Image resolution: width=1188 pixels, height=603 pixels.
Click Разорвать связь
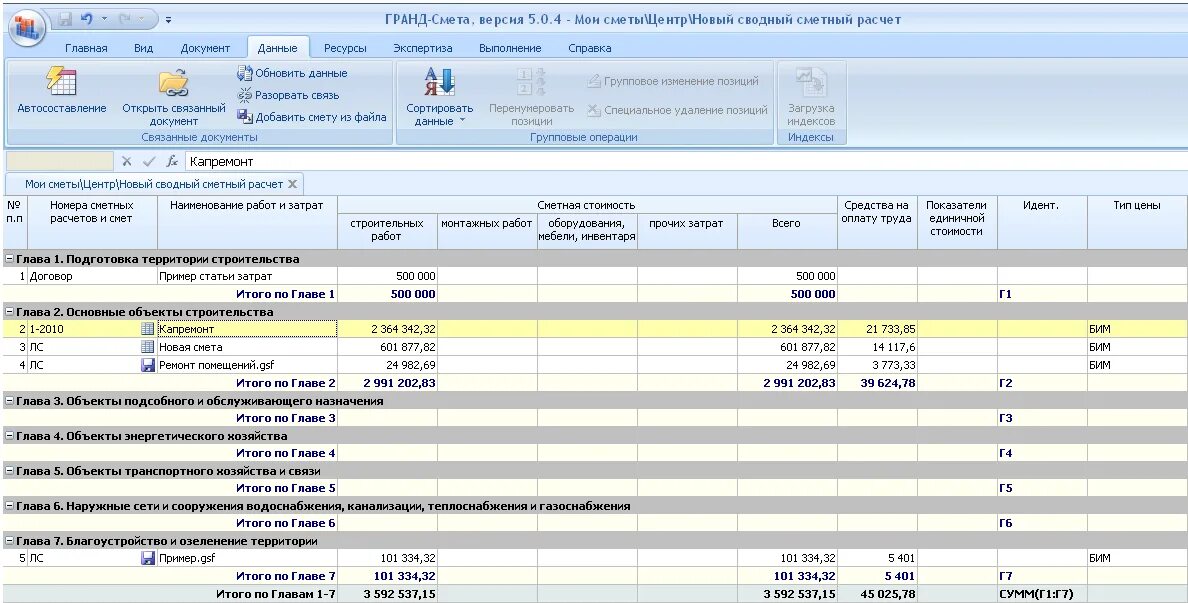[x=288, y=95]
